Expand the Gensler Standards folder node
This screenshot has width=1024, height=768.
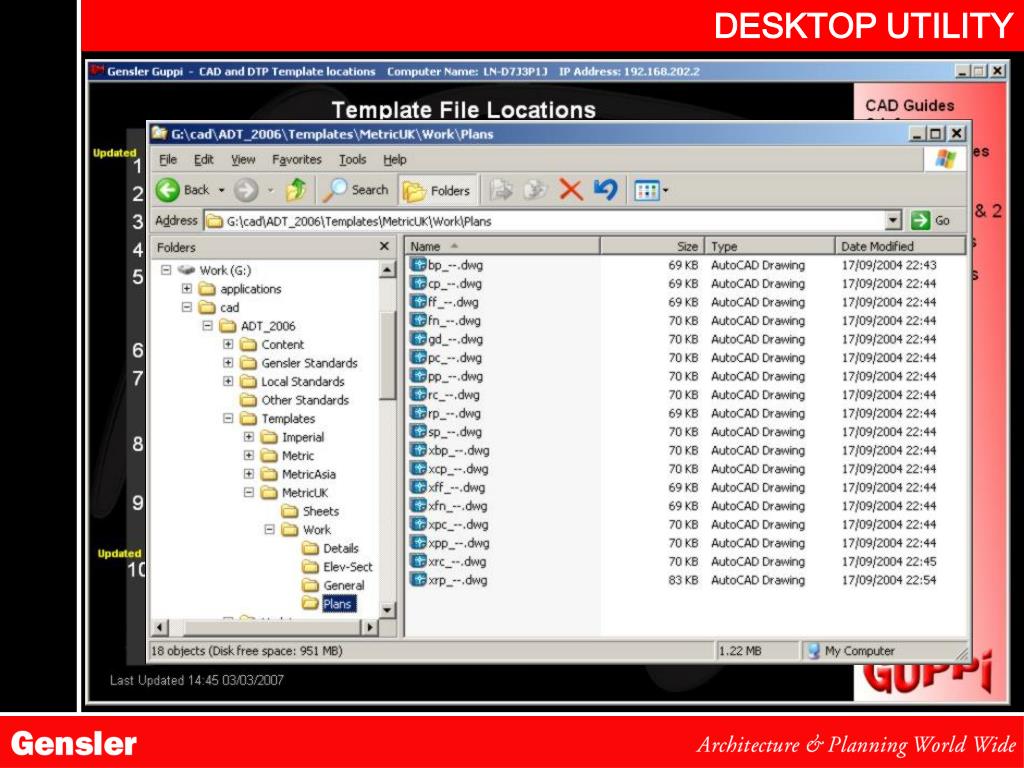228,362
